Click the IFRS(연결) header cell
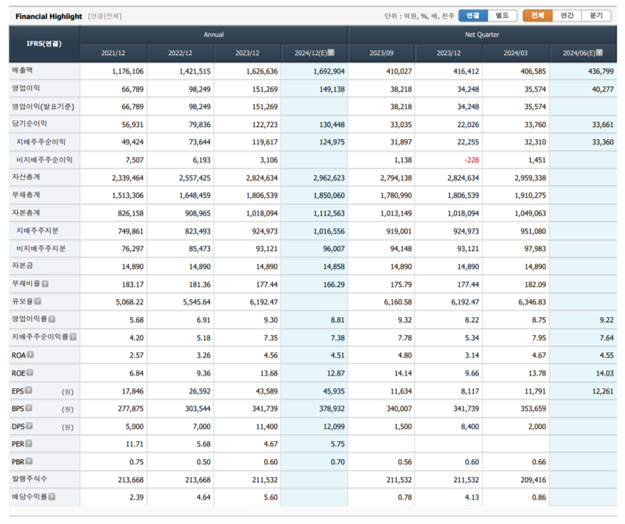 (44, 44)
